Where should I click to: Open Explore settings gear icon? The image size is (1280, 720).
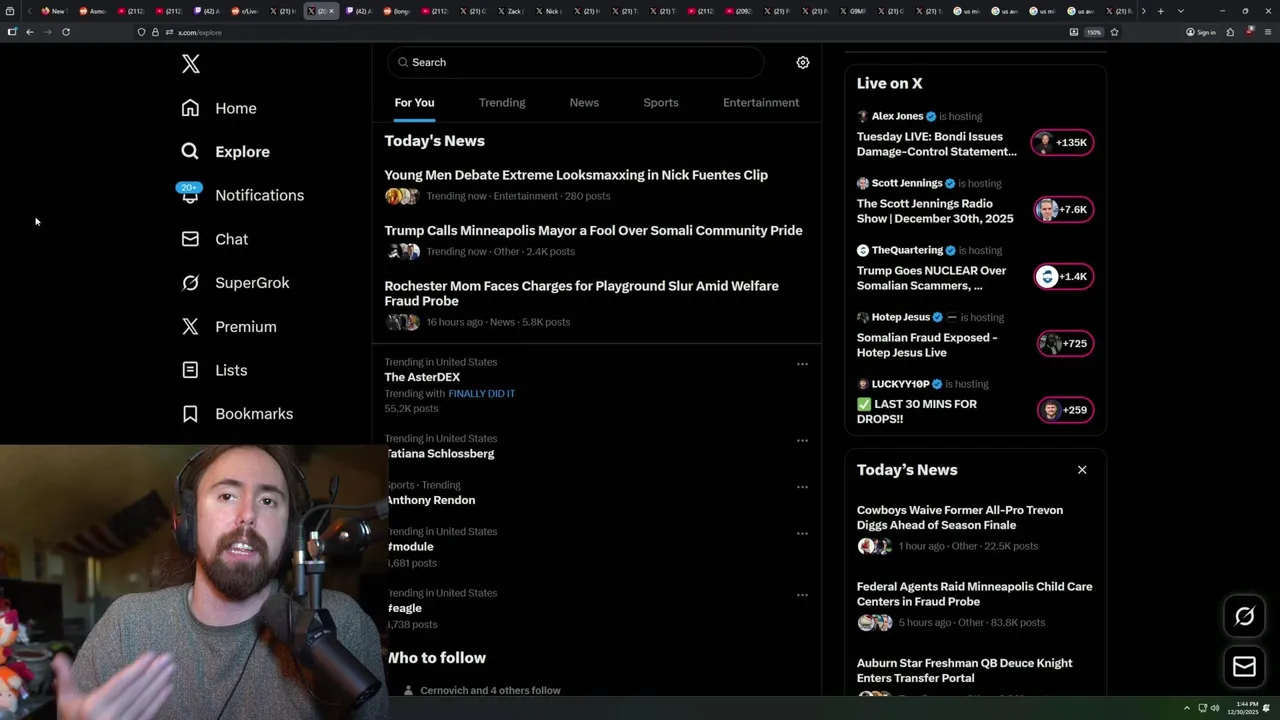coord(802,62)
